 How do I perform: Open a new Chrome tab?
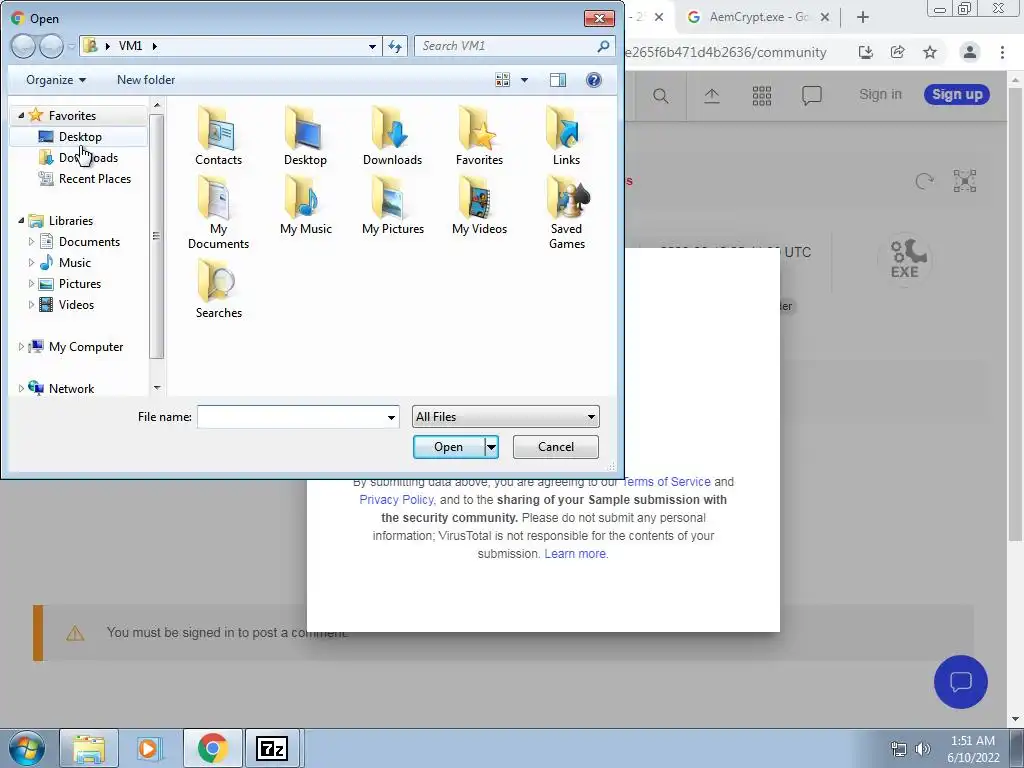[863, 17]
